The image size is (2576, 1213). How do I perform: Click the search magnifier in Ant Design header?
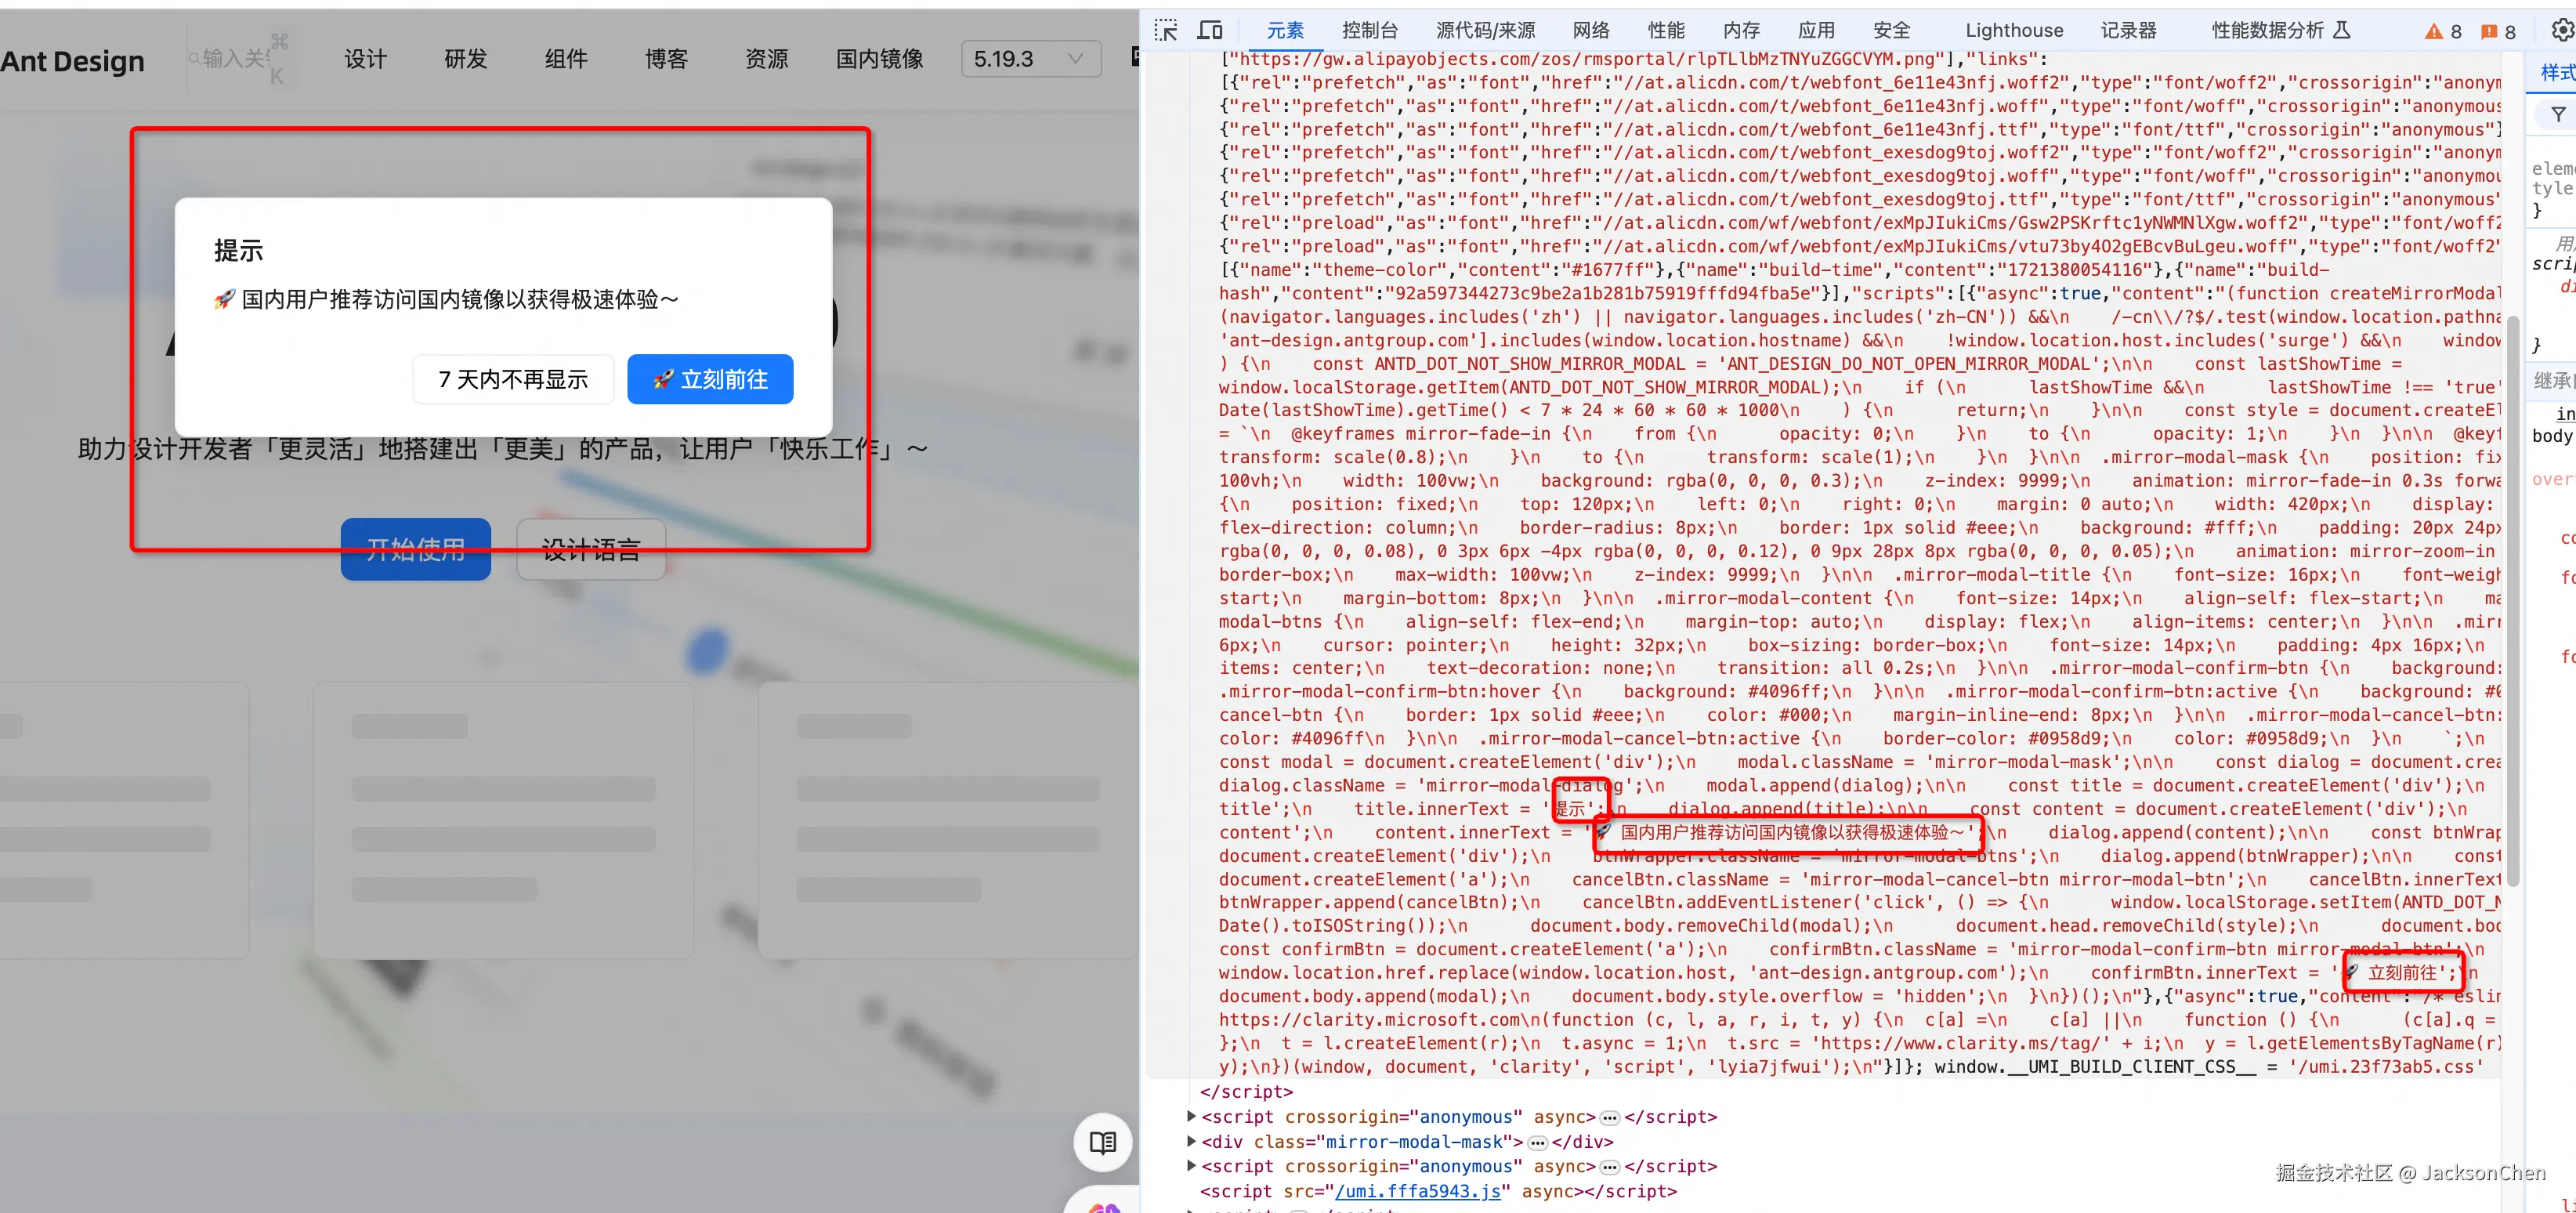click(x=194, y=59)
